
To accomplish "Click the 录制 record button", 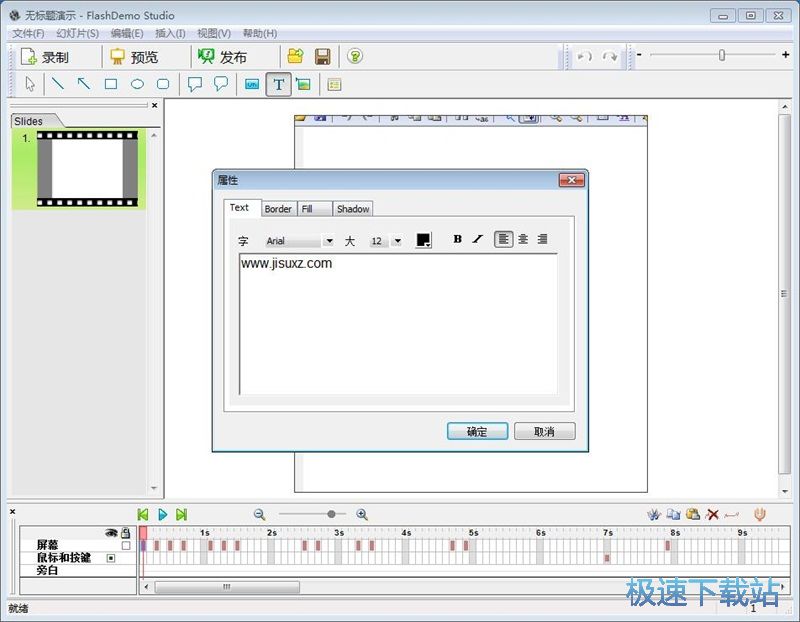I will pyautogui.click(x=45, y=57).
